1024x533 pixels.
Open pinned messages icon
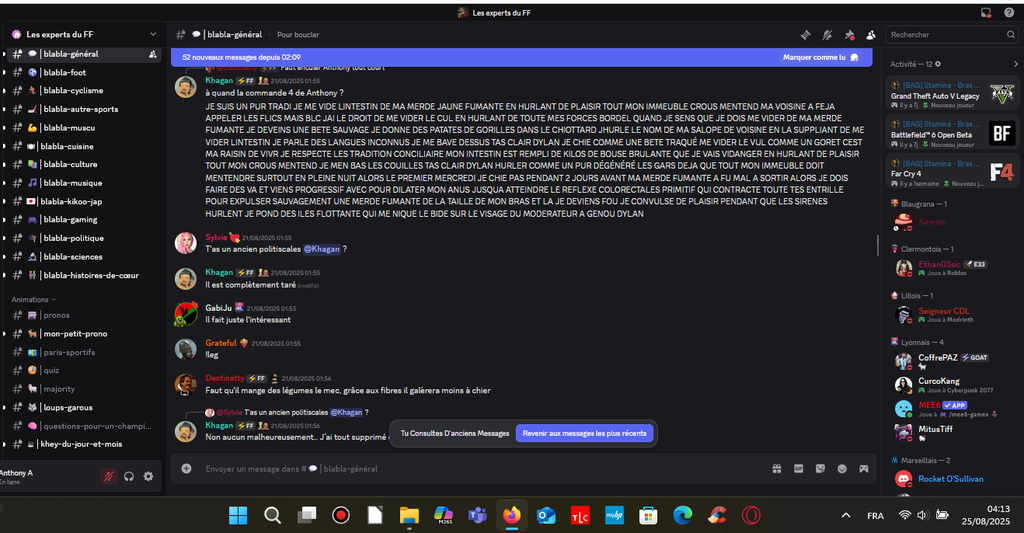pos(849,35)
